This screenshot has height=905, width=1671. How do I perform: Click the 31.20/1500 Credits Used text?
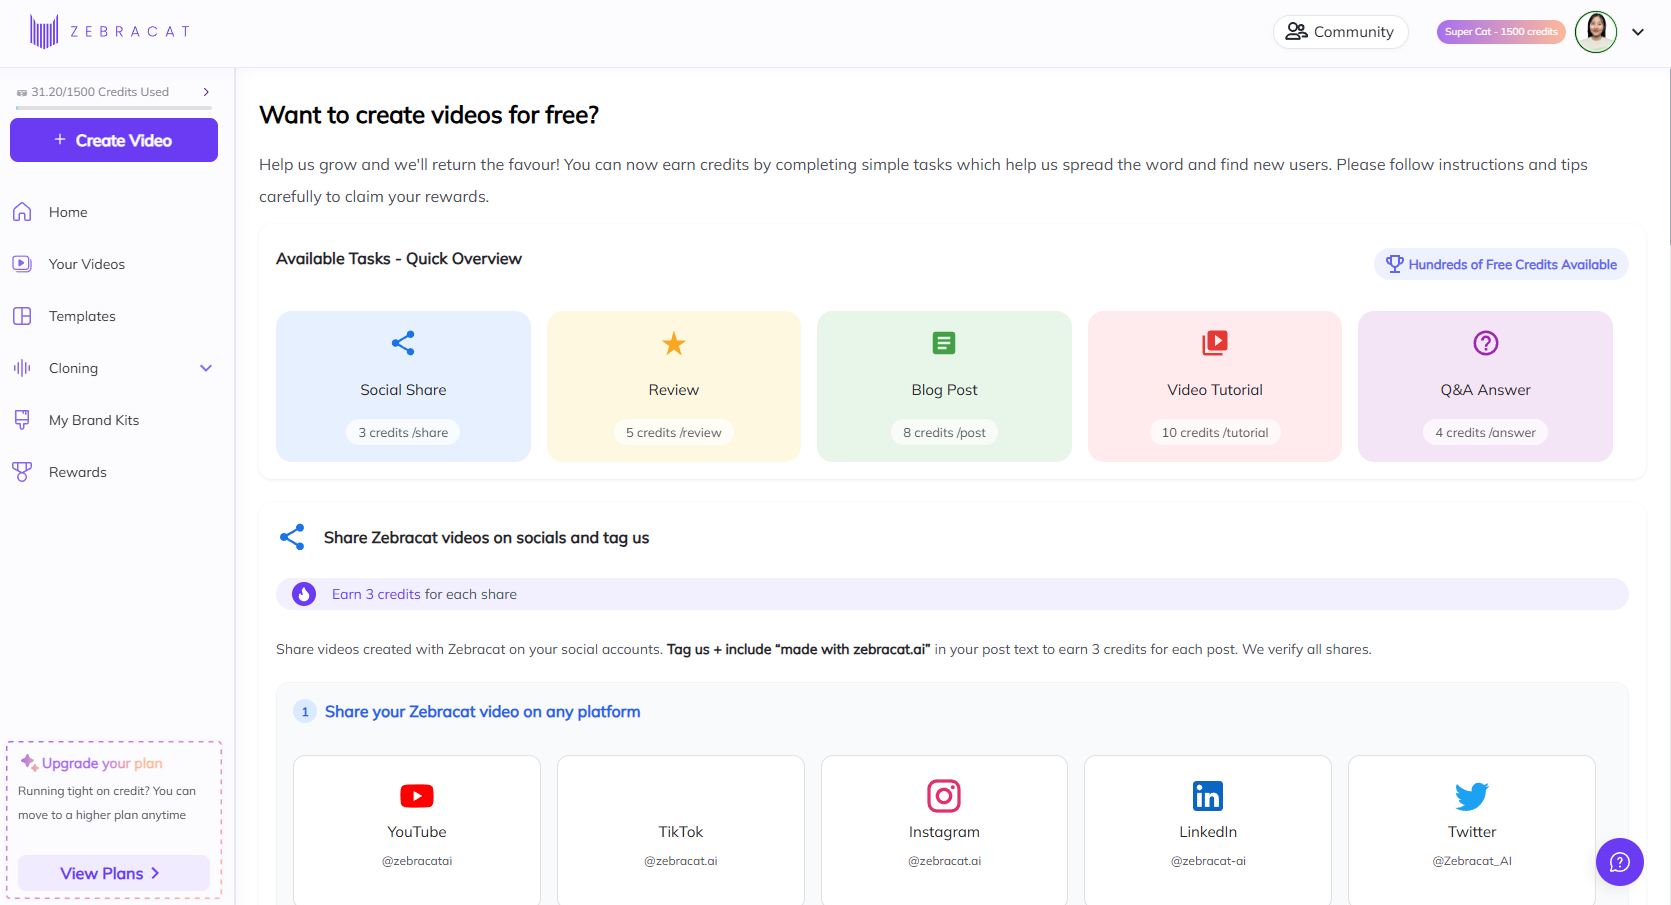pos(100,92)
